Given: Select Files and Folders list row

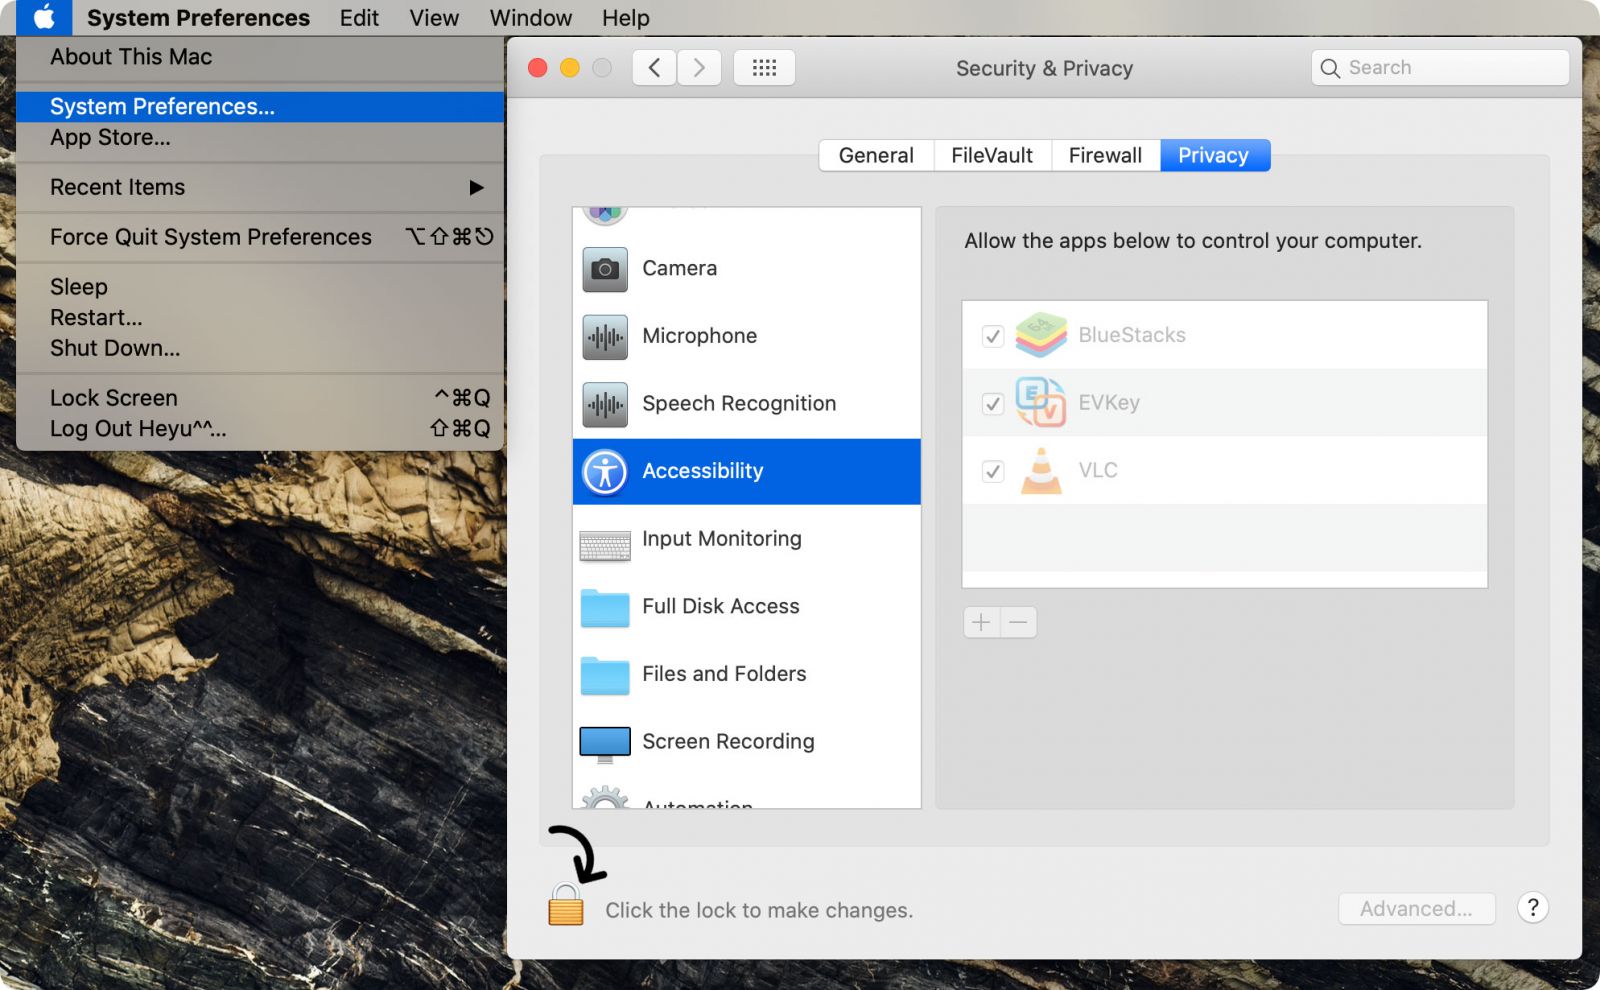Looking at the screenshot, I should (746, 675).
